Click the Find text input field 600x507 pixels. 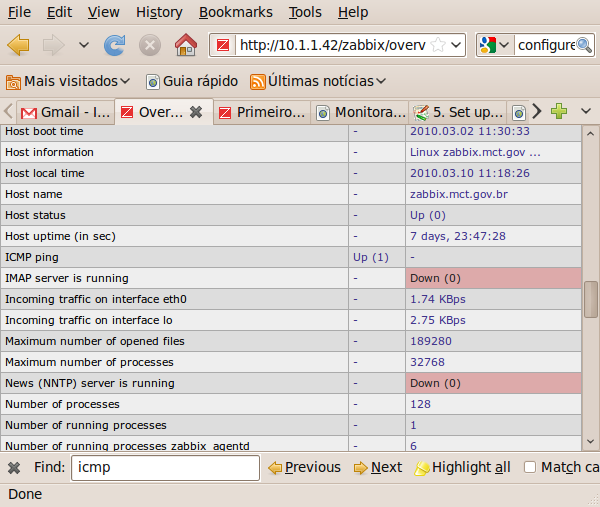pos(165,467)
